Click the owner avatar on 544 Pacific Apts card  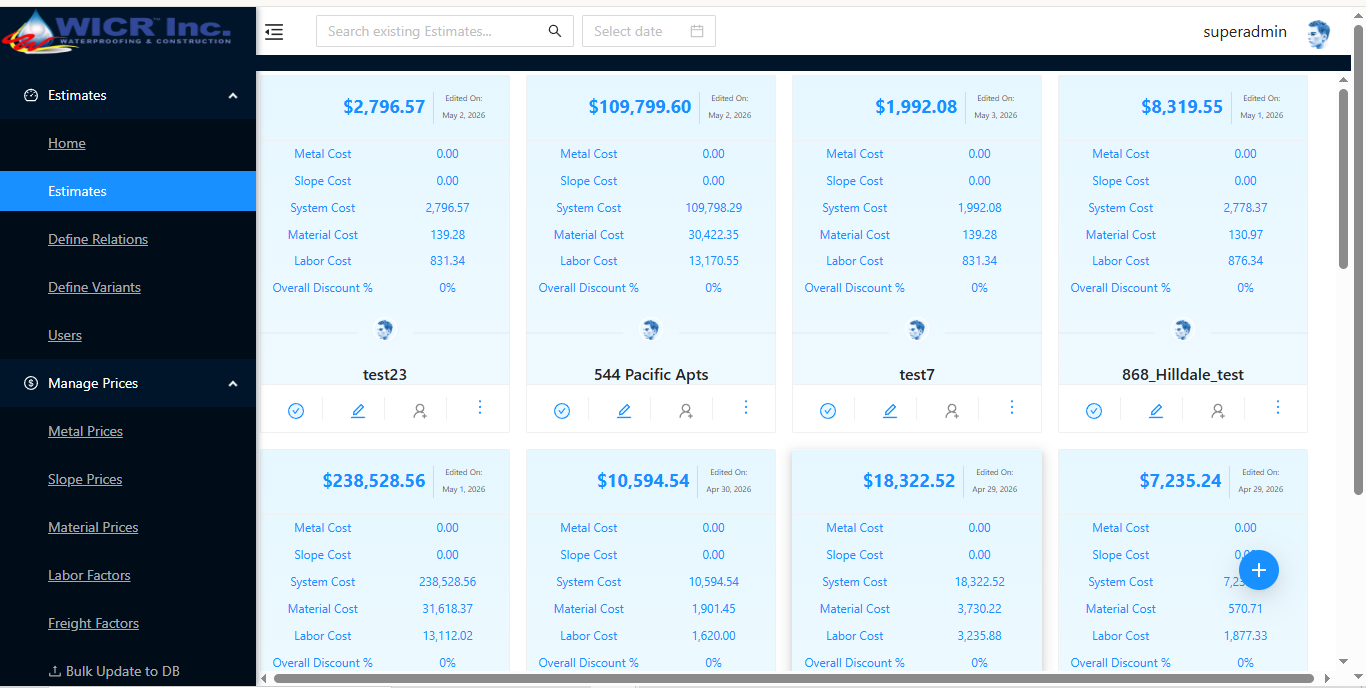point(651,329)
